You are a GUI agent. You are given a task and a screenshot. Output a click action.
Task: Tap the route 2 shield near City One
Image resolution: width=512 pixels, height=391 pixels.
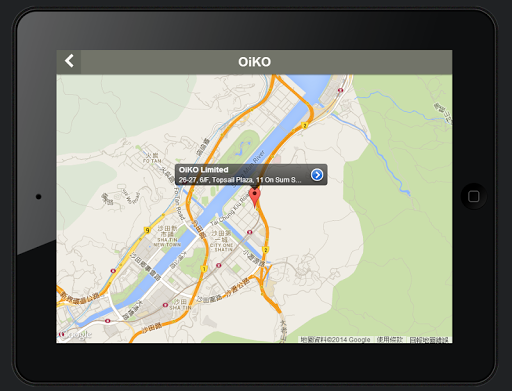point(266,250)
